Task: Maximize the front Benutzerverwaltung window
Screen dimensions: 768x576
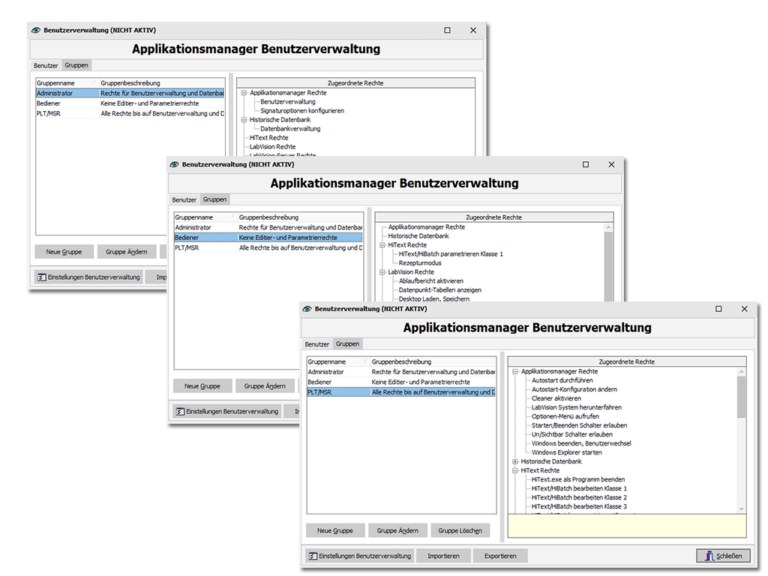Action: [x=719, y=309]
